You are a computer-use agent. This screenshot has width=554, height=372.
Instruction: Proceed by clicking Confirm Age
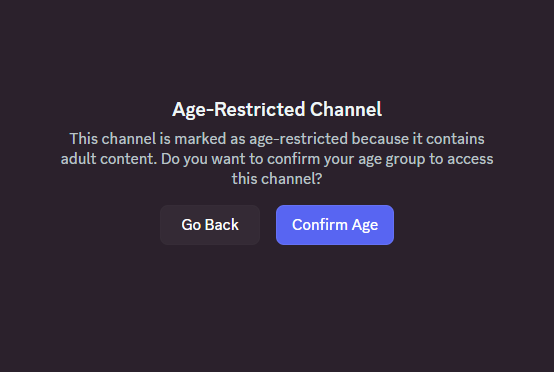(x=335, y=225)
